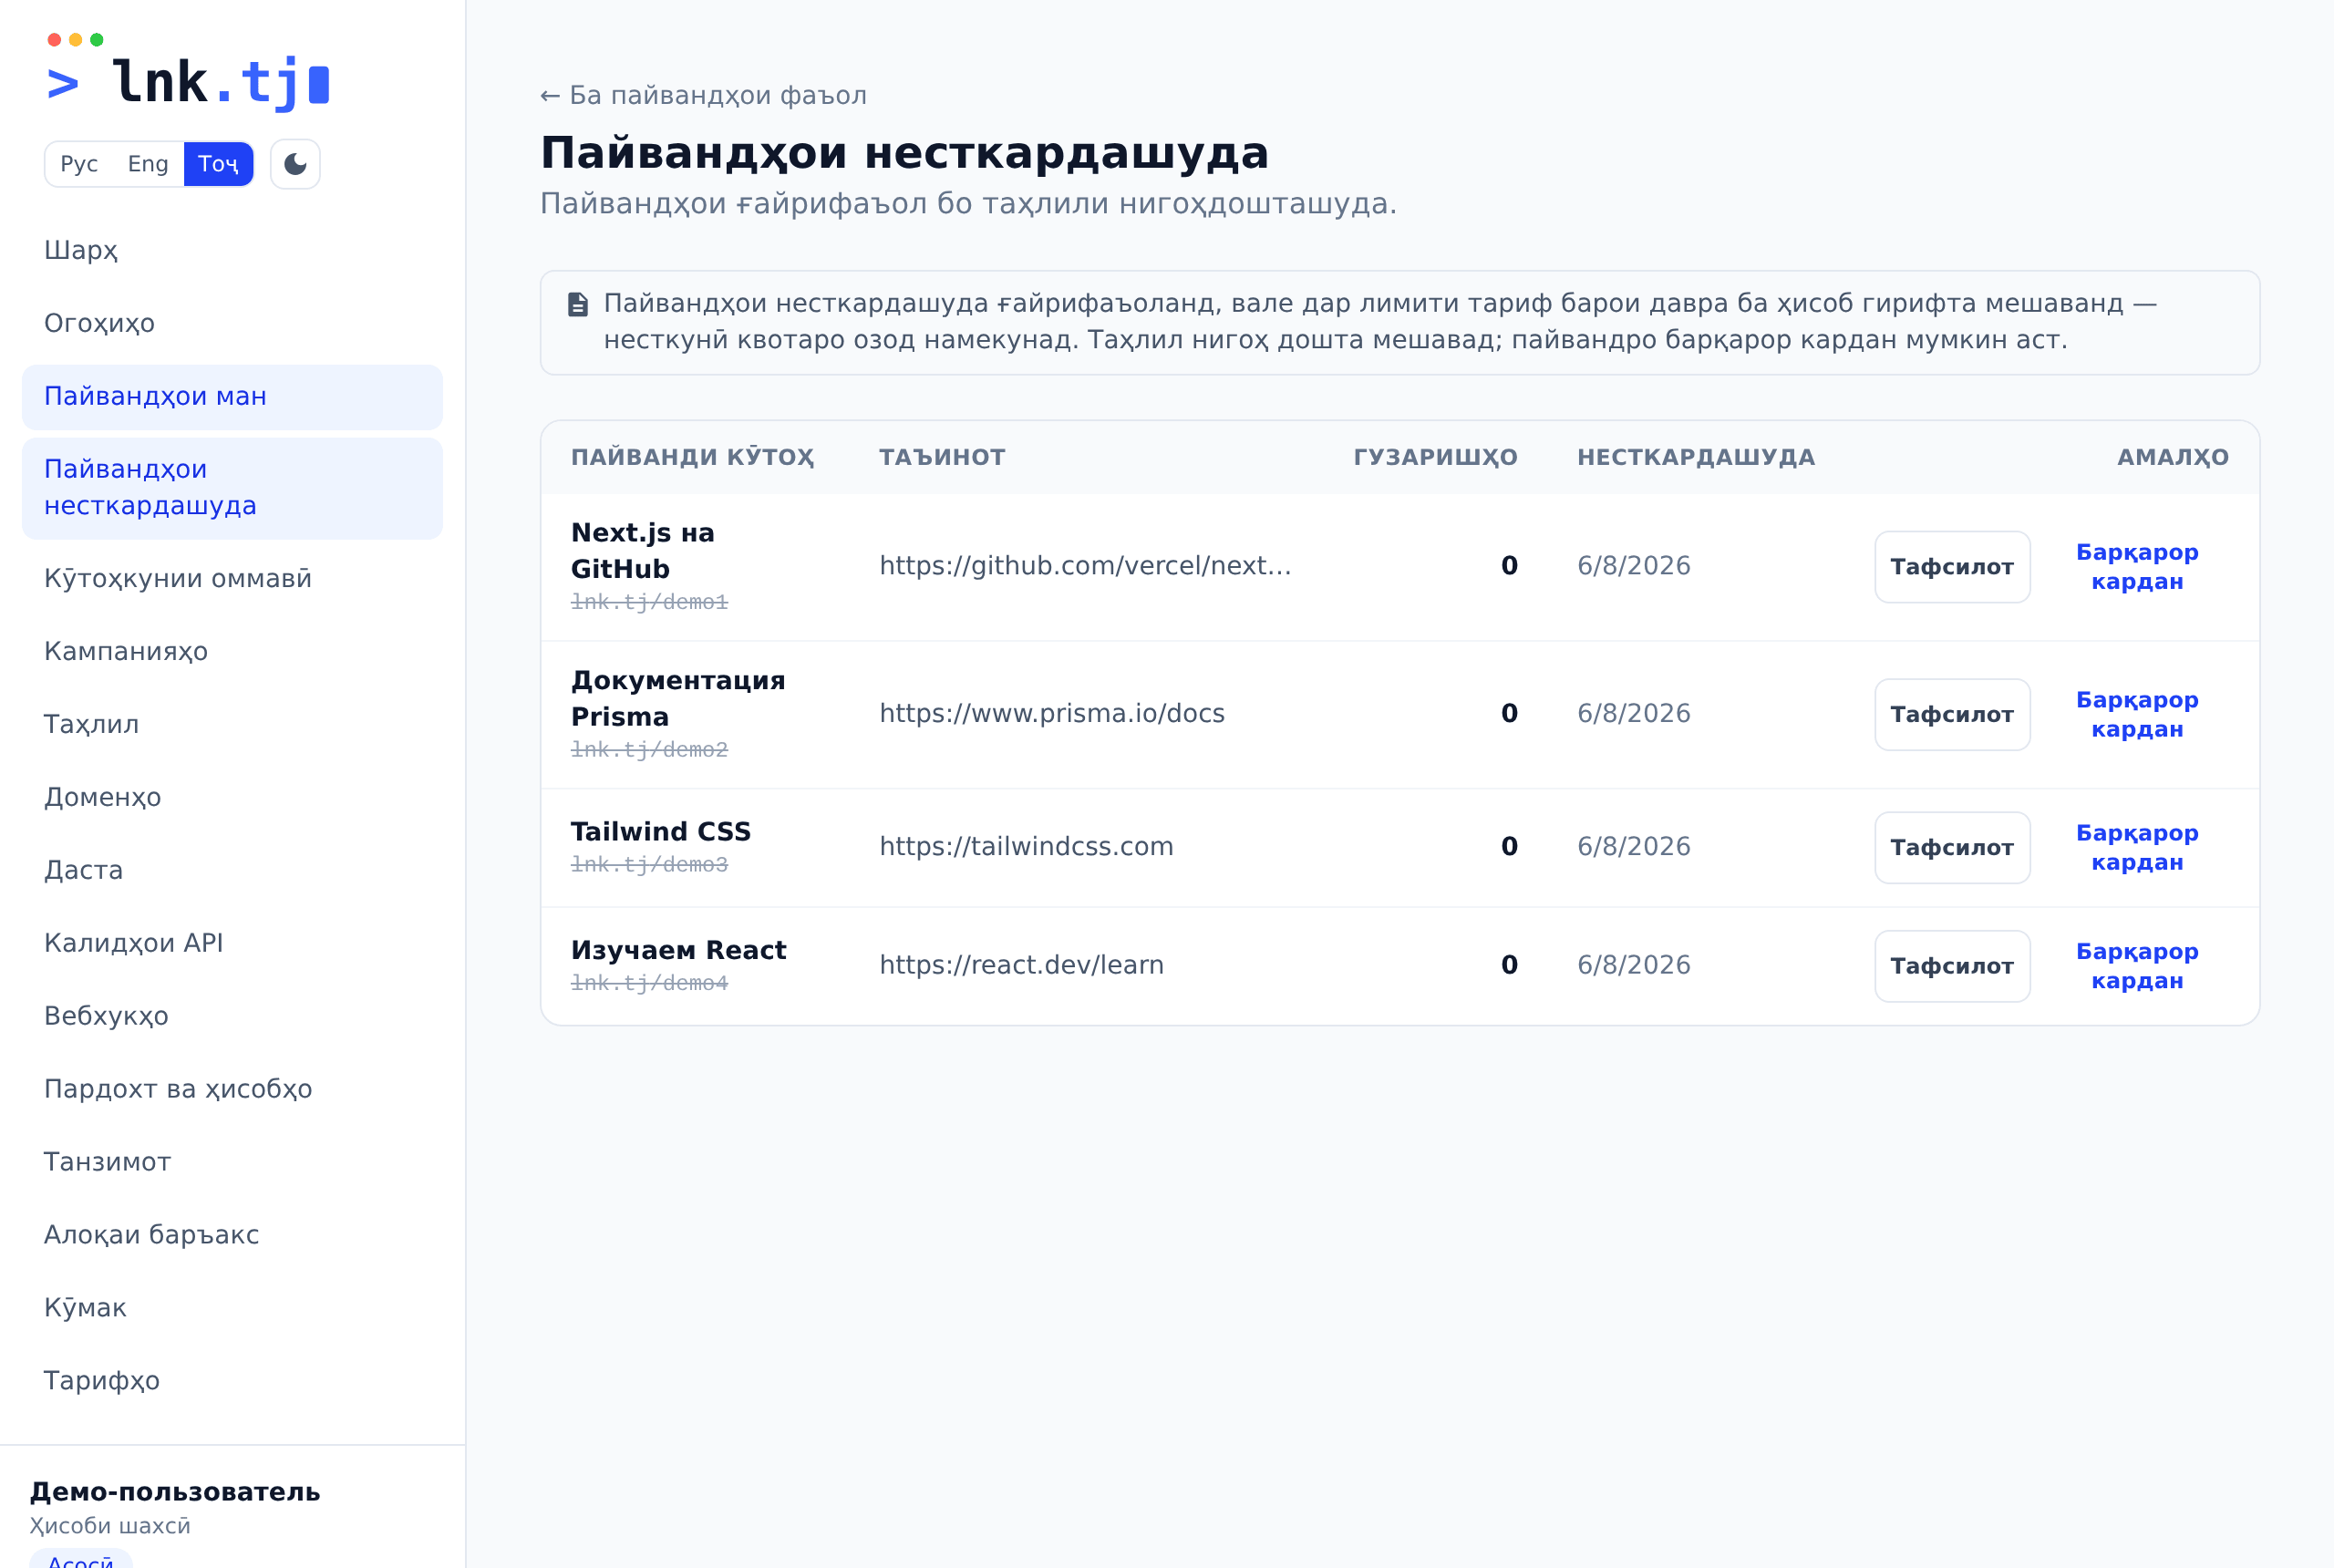This screenshot has height=1568, width=2334.
Task: Click destination https://tailwindcss.com
Action: click(1026, 847)
